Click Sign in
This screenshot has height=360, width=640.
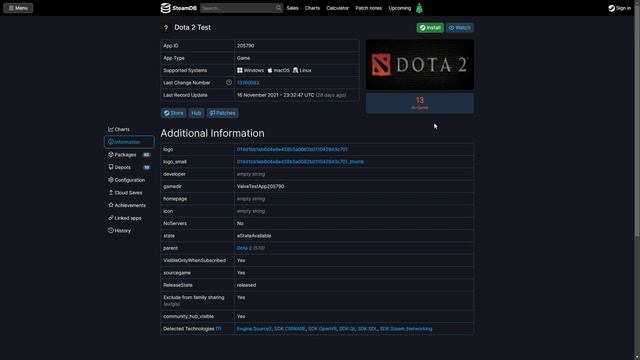pos(620,8)
